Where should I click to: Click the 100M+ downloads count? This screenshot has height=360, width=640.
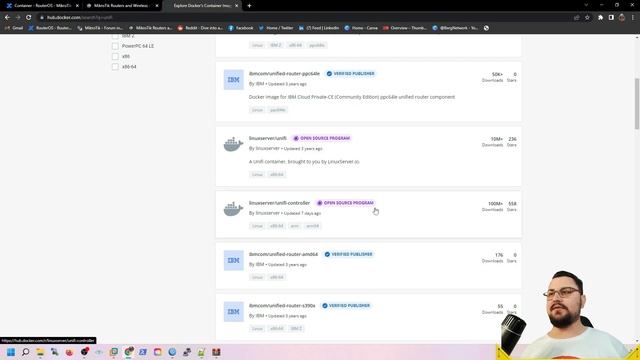495,204
